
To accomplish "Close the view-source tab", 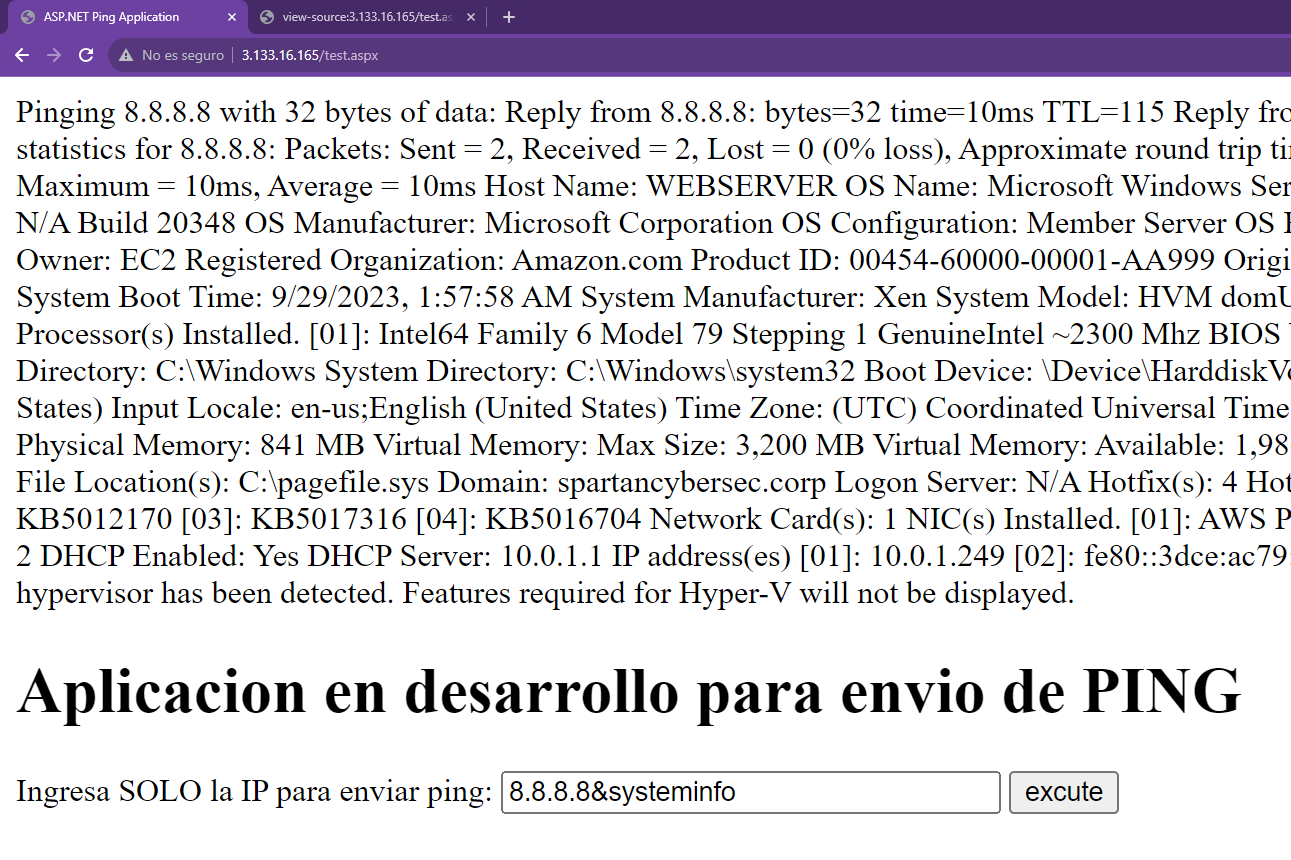I will click(x=472, y=17).
